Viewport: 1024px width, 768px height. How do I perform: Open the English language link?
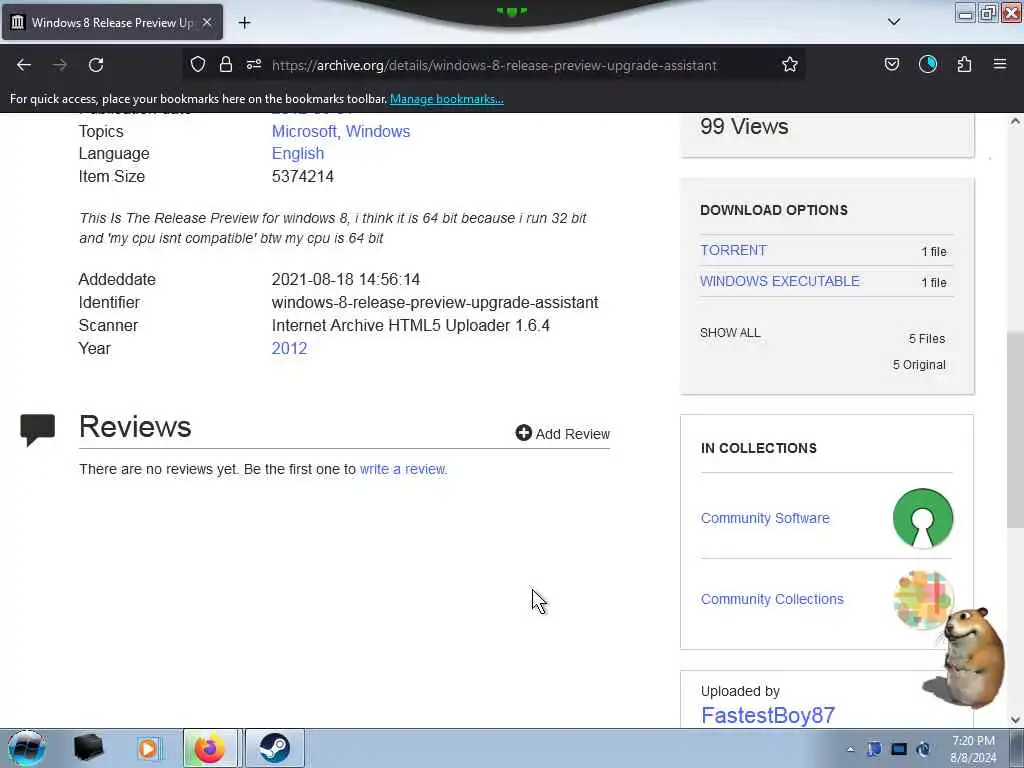[298, 153]
